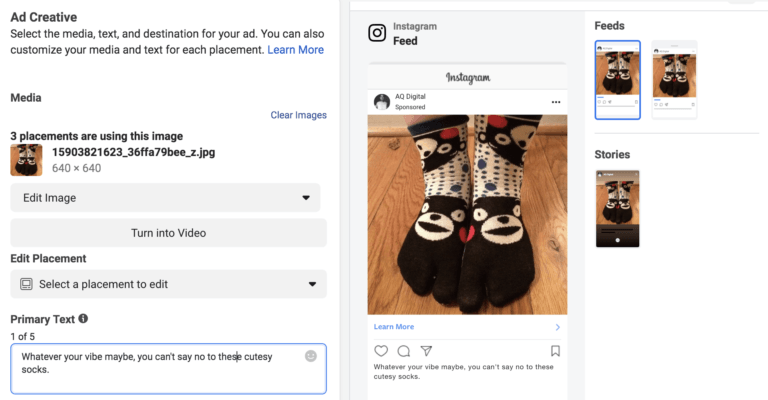Image resolution: width=768 pixels, height=400 pixels.
Task: Select the first Feeds preview thumbnail
Action: point(617,80)
